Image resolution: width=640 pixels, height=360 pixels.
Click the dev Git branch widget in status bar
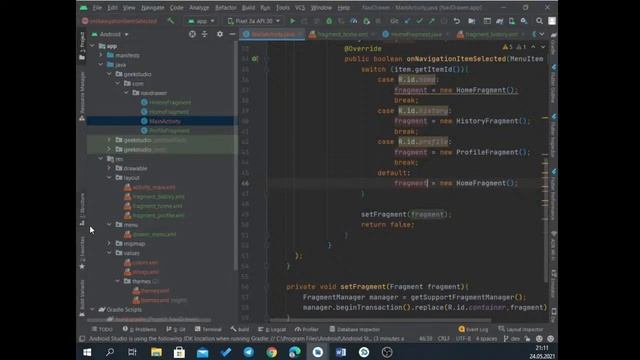(x=512, y=339)
